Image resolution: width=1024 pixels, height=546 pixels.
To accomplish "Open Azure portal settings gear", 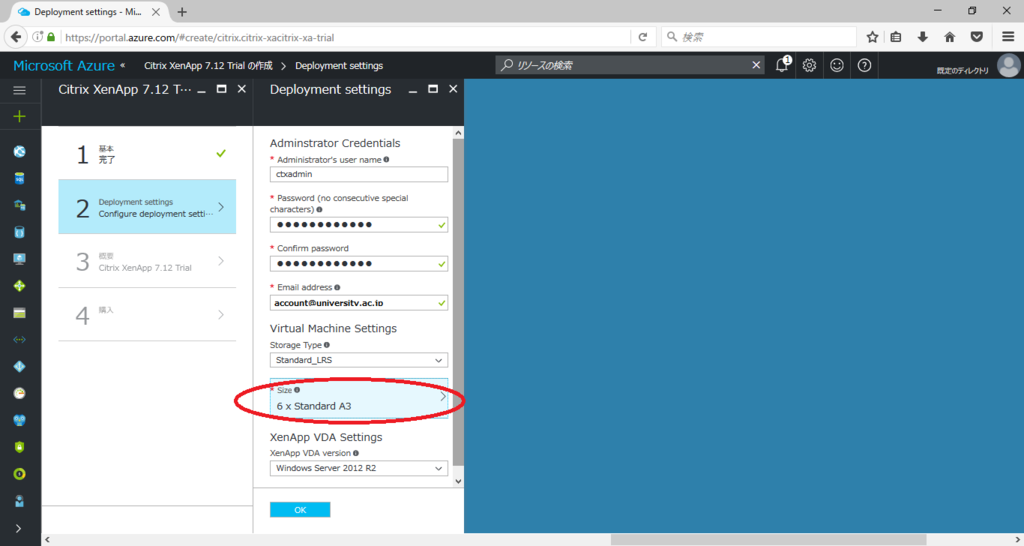I will click(809, 65).
